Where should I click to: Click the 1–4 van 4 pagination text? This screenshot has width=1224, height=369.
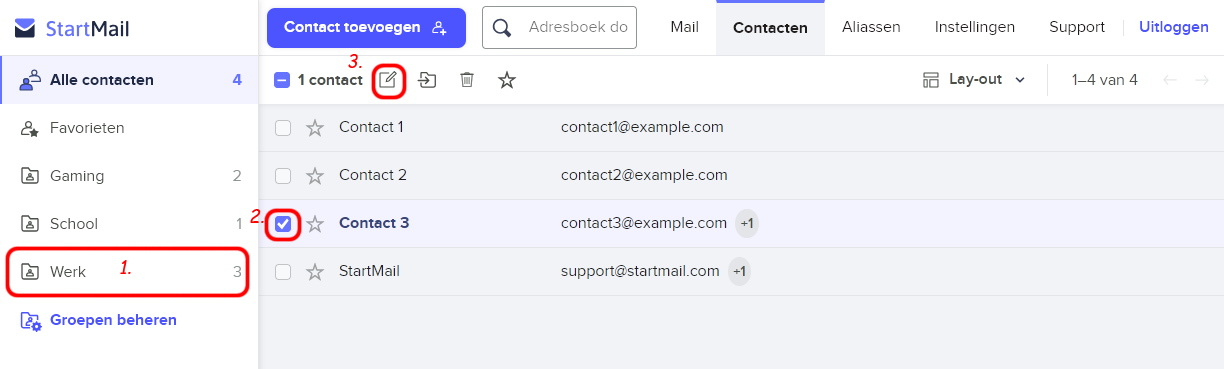1105,80
